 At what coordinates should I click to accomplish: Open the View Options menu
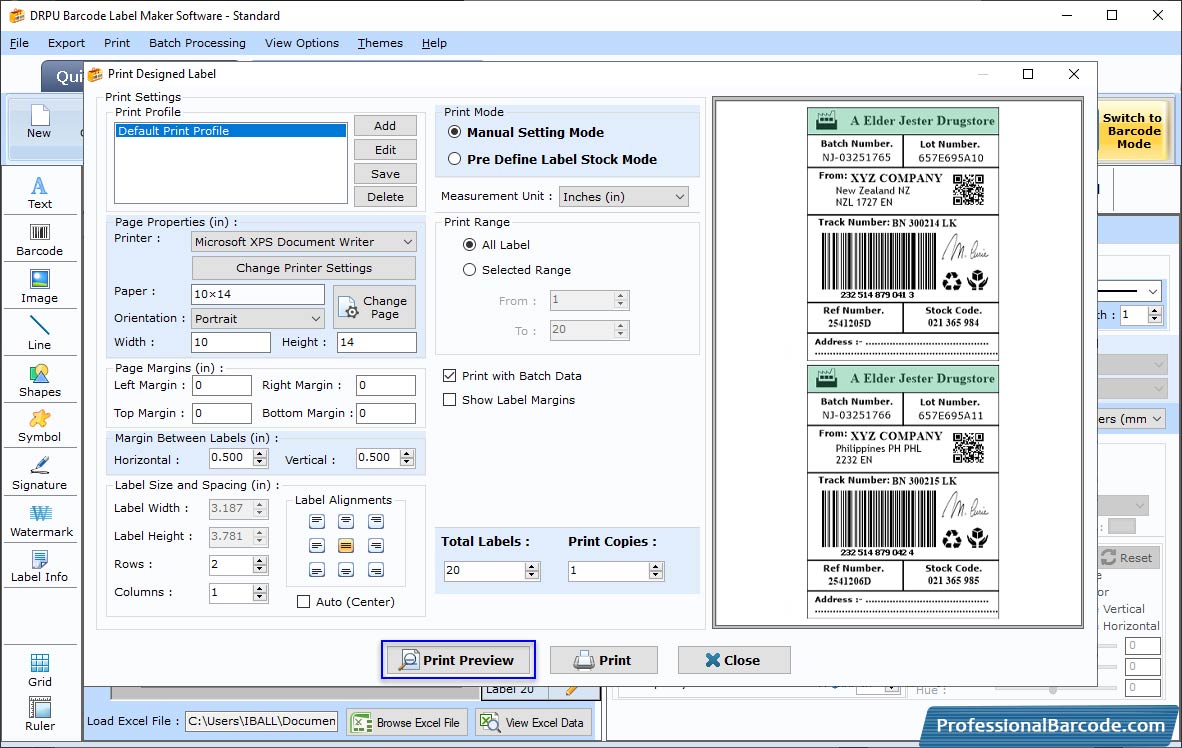click(302, 43)
